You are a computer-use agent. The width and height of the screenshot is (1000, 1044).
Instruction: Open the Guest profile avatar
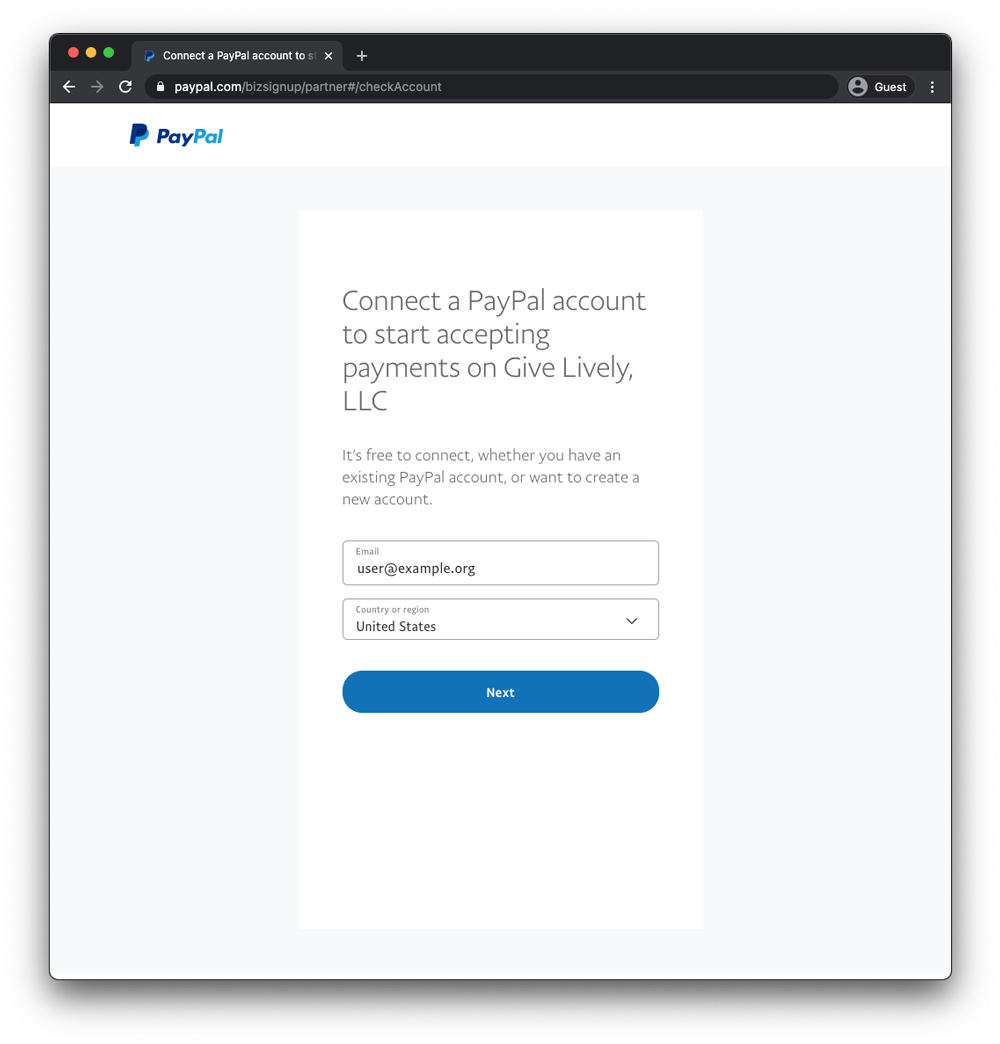858,87
